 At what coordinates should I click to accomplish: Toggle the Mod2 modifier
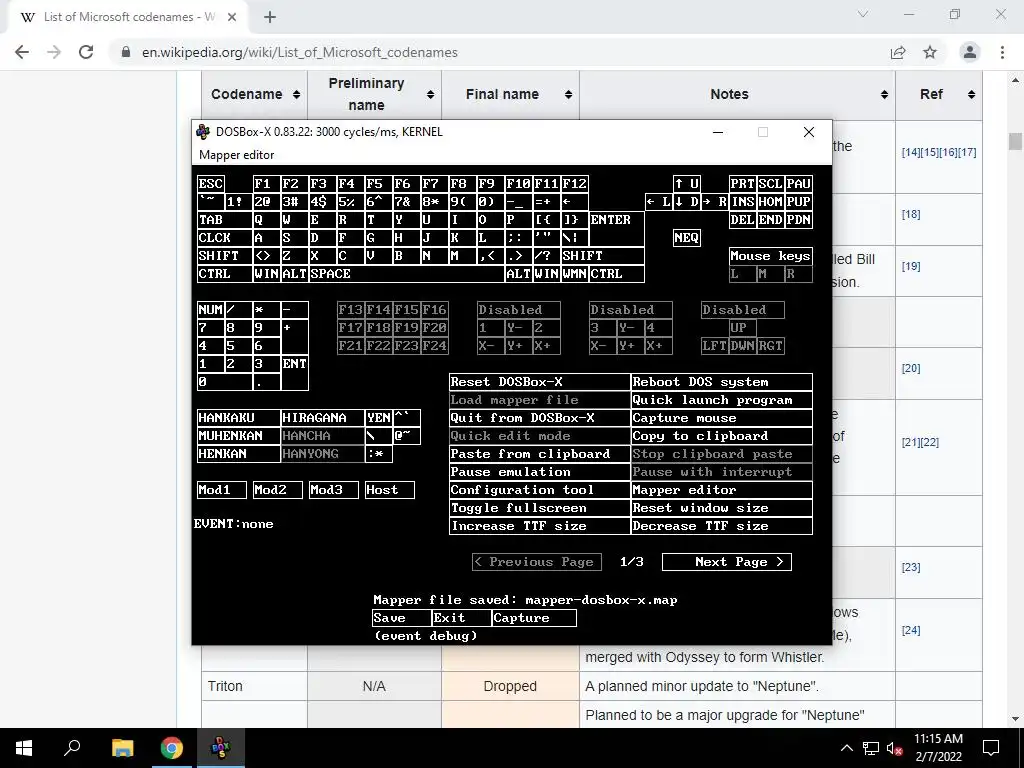(x=278, y=490)
